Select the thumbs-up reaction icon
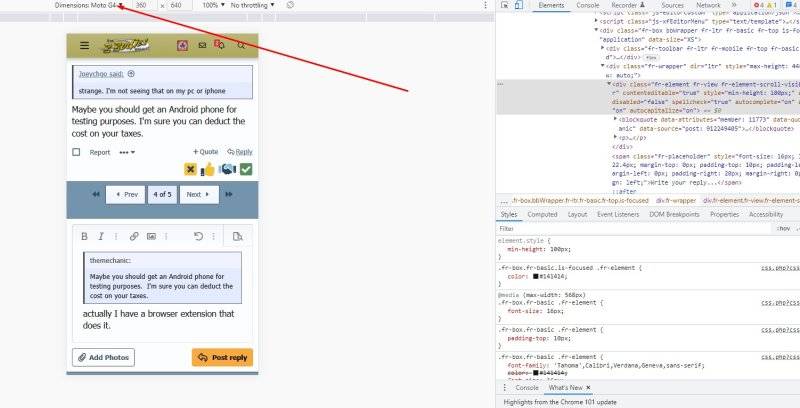This screenshot has height=408, width=800. (x=208, y=169)
